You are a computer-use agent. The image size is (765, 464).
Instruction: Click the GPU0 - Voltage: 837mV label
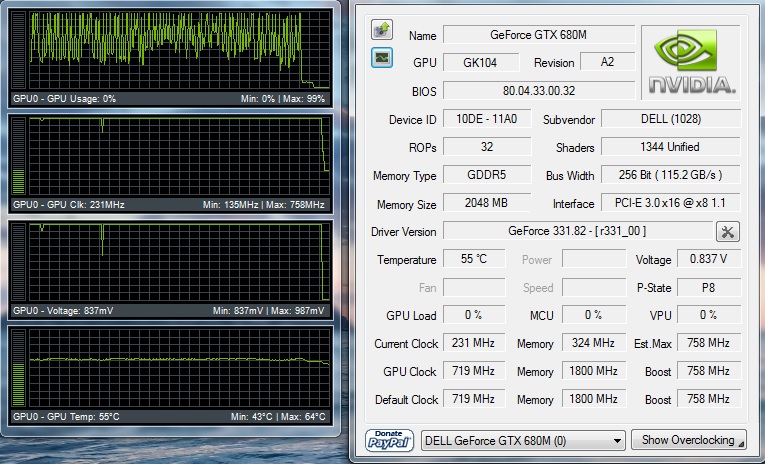(63, 311)
